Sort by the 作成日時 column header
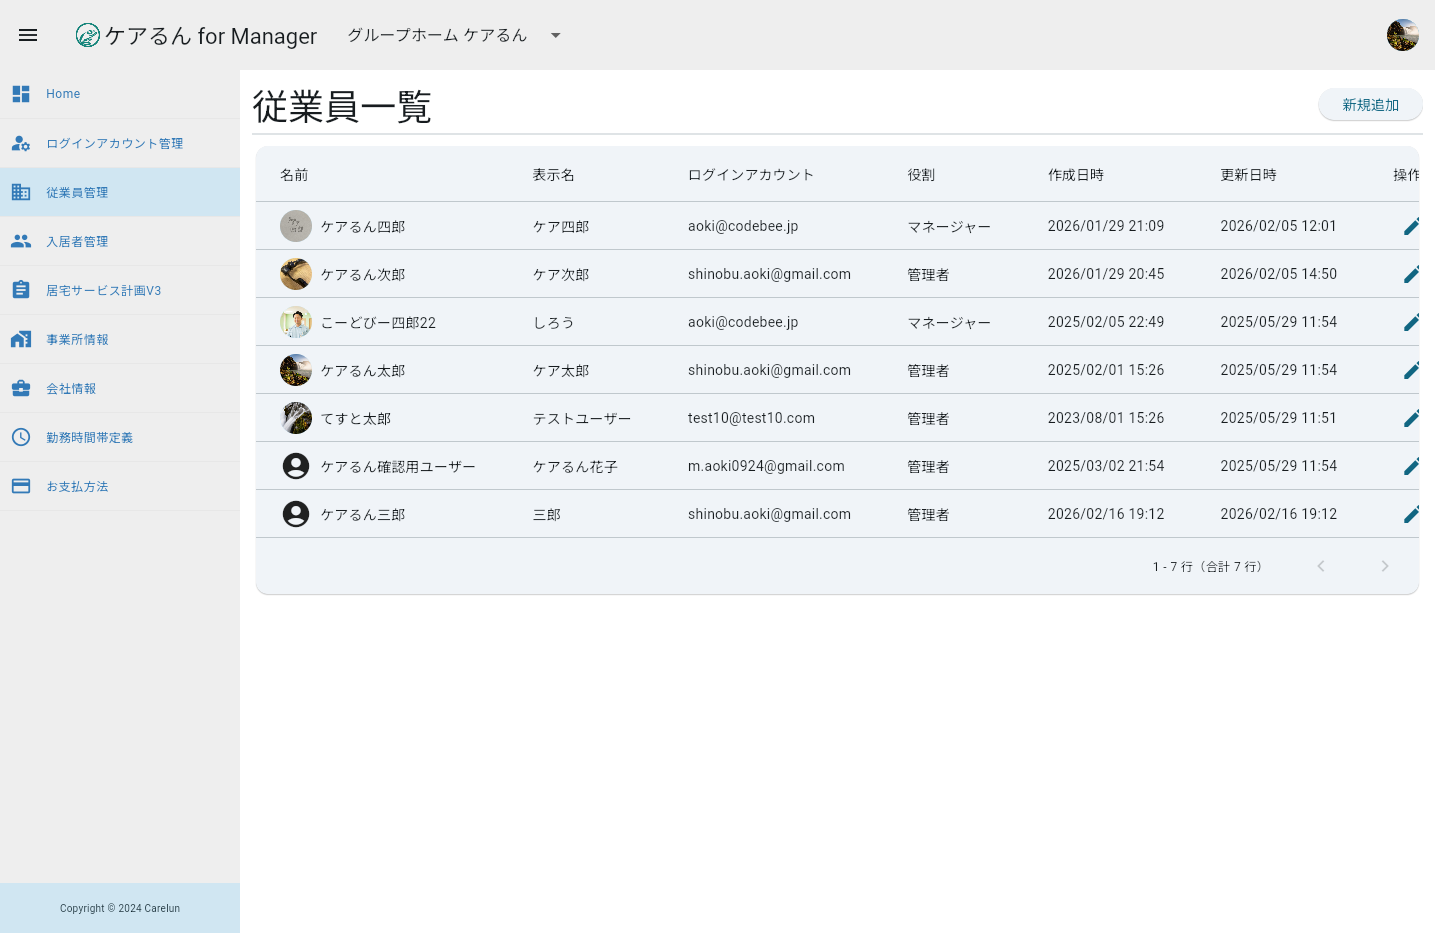 click(x=1075, y=175)
